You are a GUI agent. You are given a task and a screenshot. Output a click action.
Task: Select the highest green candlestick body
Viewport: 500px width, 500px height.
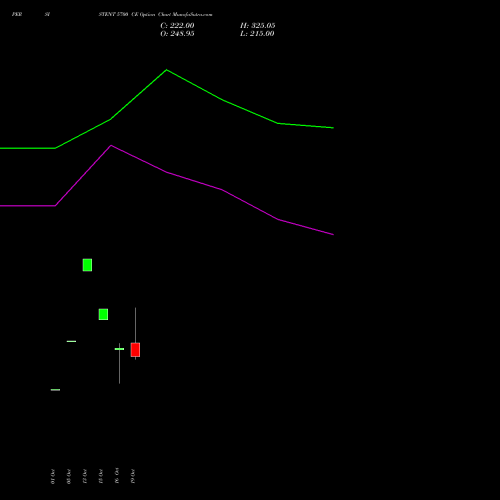[87, 265]
